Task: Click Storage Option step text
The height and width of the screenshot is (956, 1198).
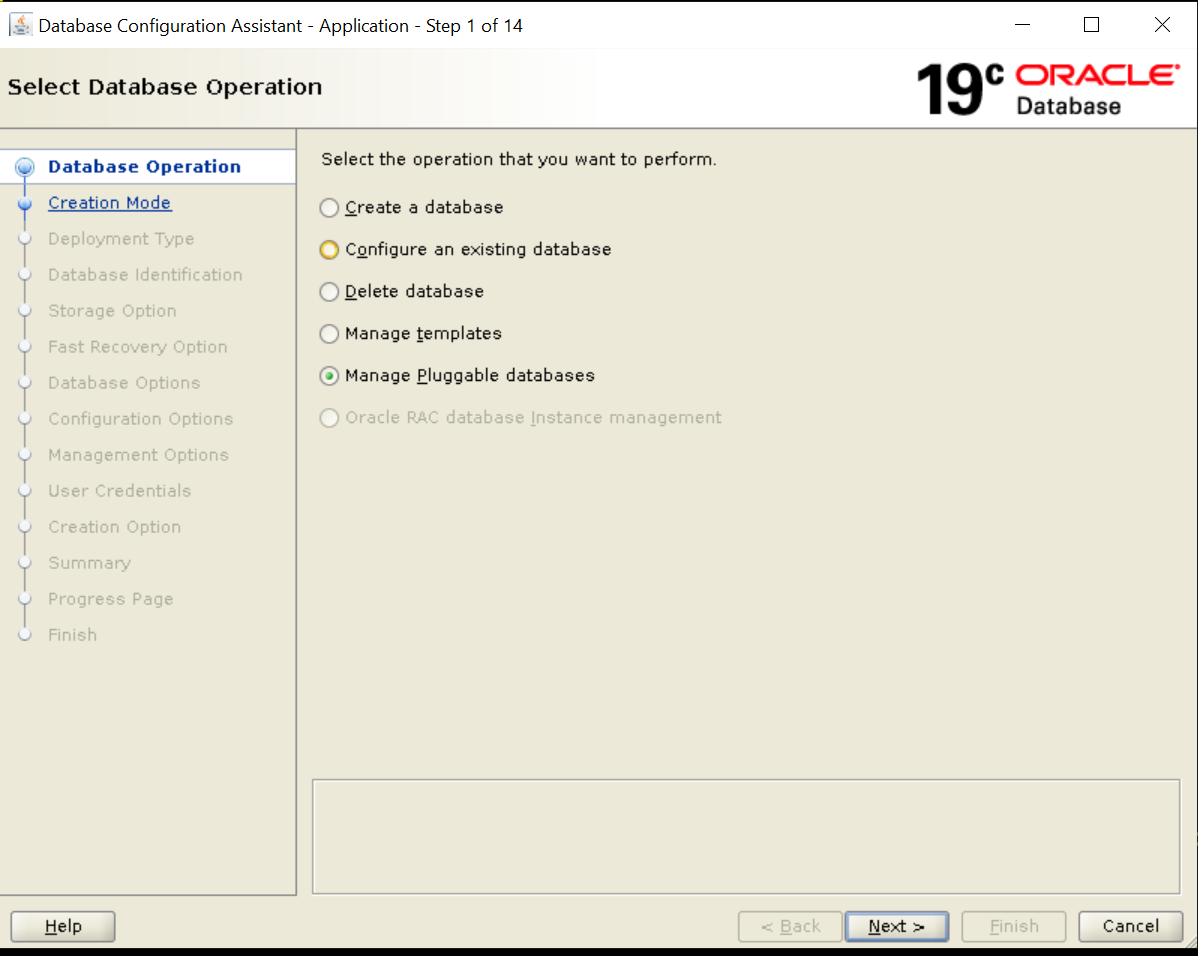Action: [x=112, y=310]
